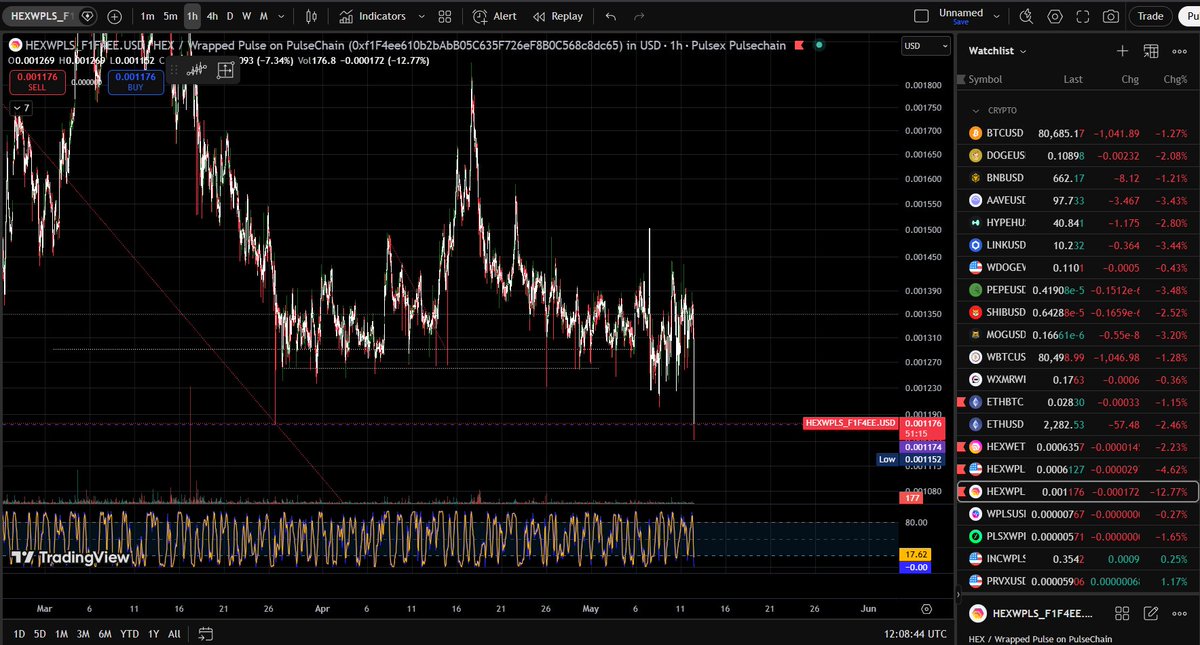Set chart range to 3M

[x=83, y=634]
